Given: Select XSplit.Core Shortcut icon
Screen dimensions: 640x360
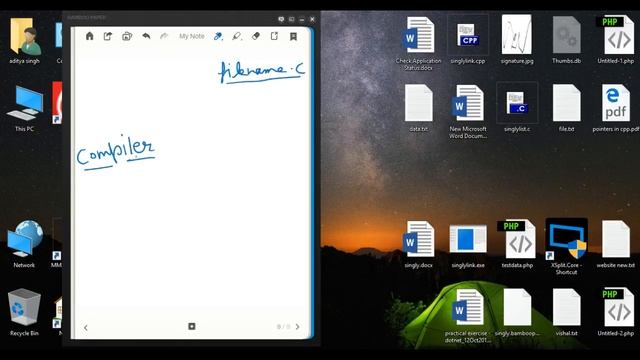Looking at the screenshot, I should tap(566, 247).
